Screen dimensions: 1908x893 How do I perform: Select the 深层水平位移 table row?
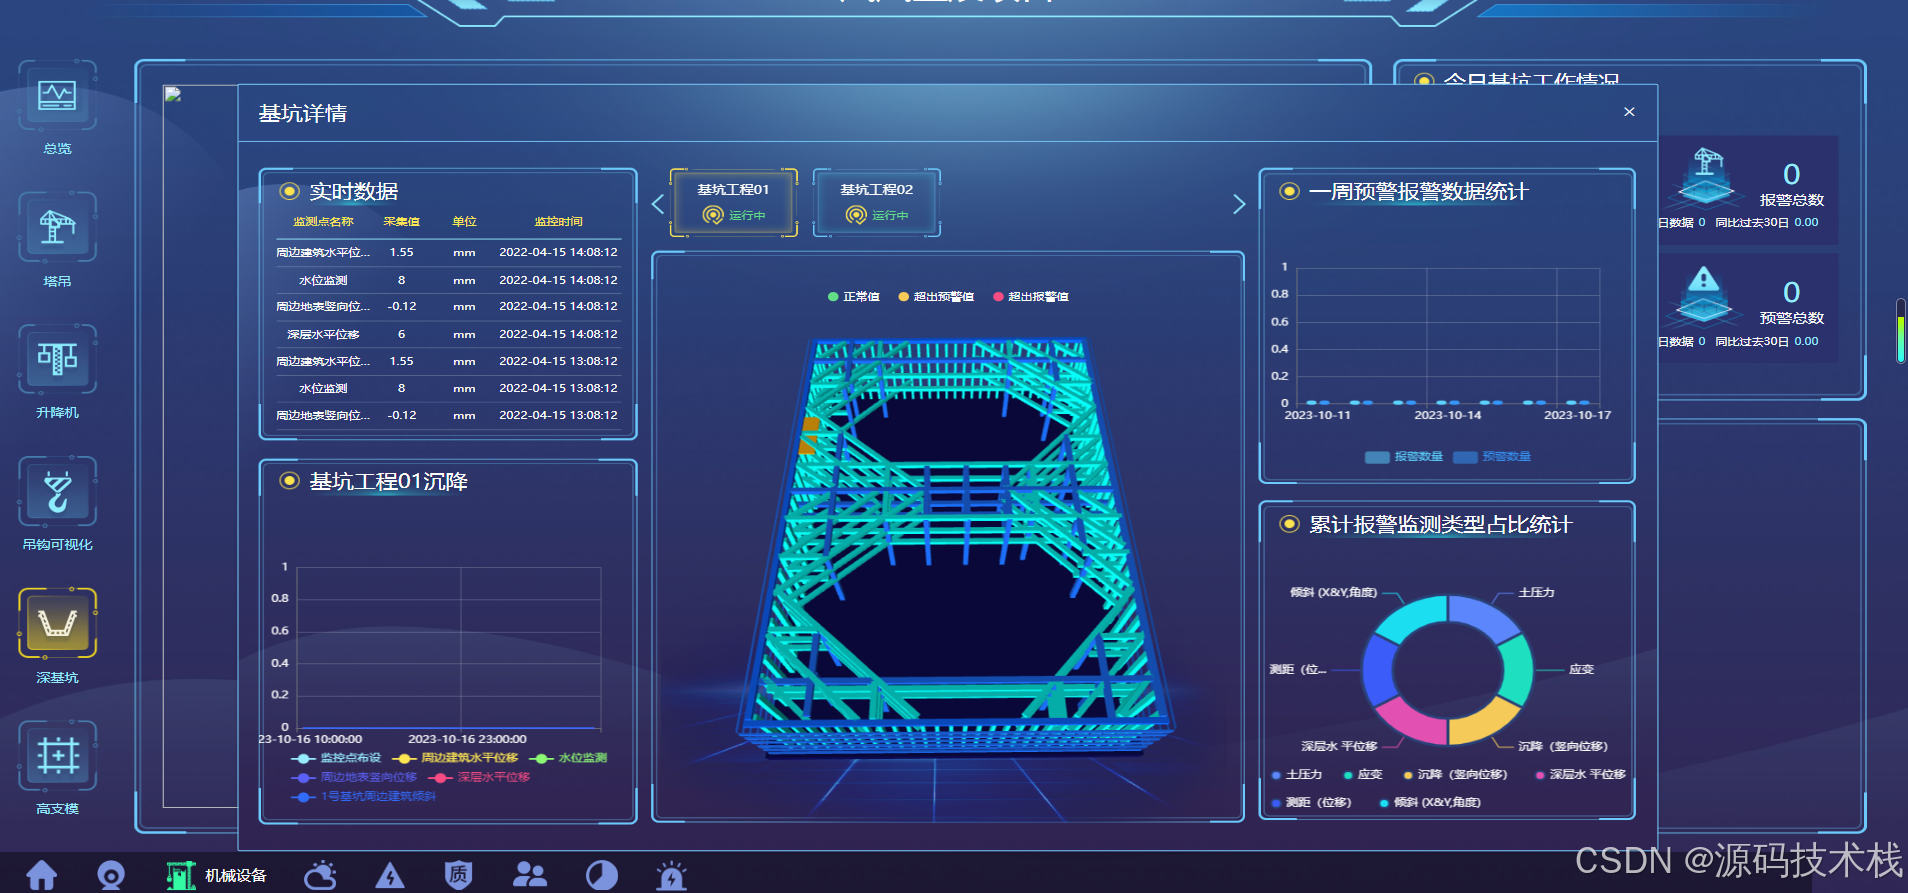coord(448,335)
